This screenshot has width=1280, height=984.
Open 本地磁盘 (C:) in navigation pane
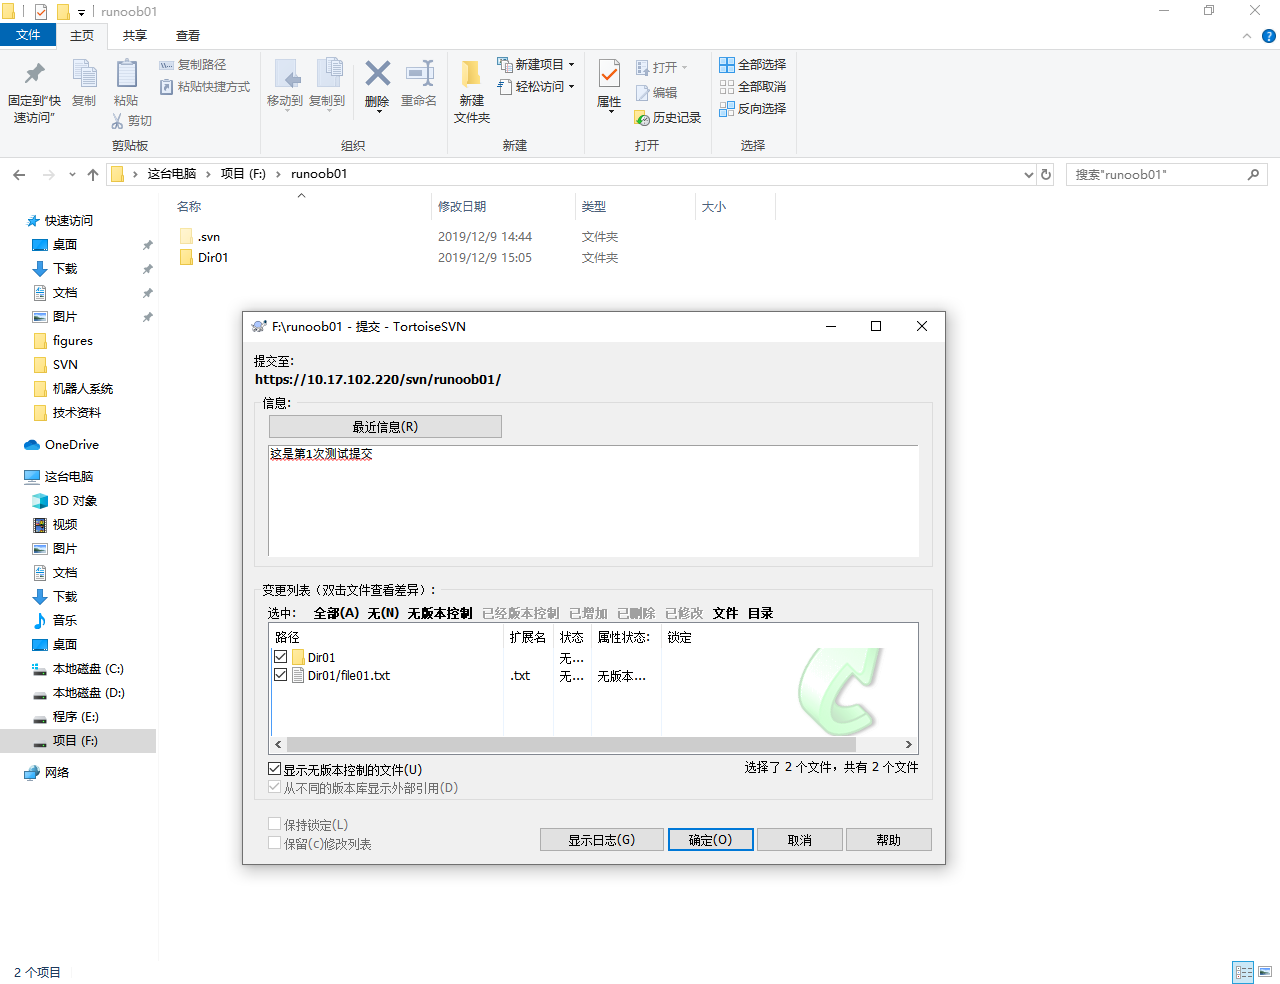tap(88, 669)
